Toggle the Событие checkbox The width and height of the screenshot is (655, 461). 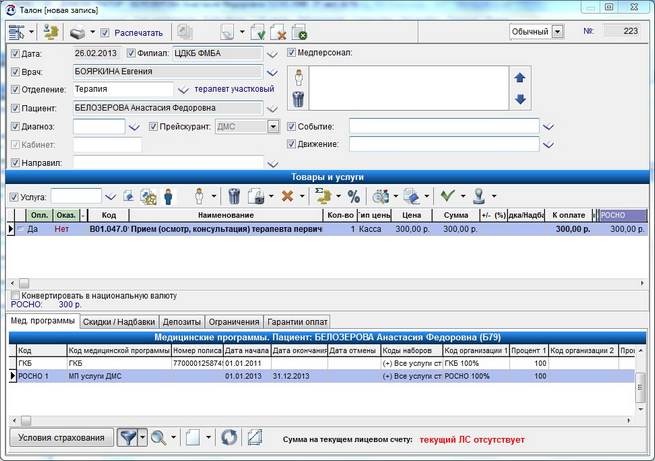[x=291, y=127]
